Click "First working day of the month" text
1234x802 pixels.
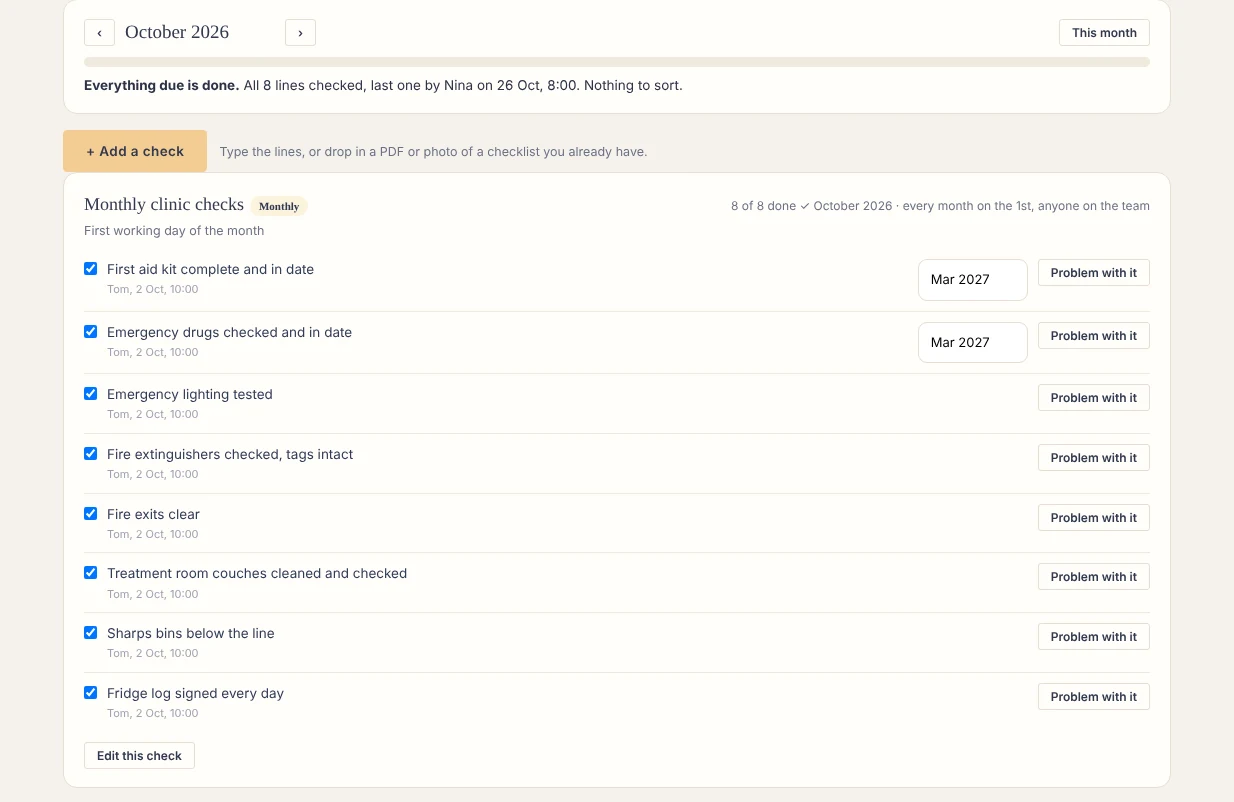(174, 231)
